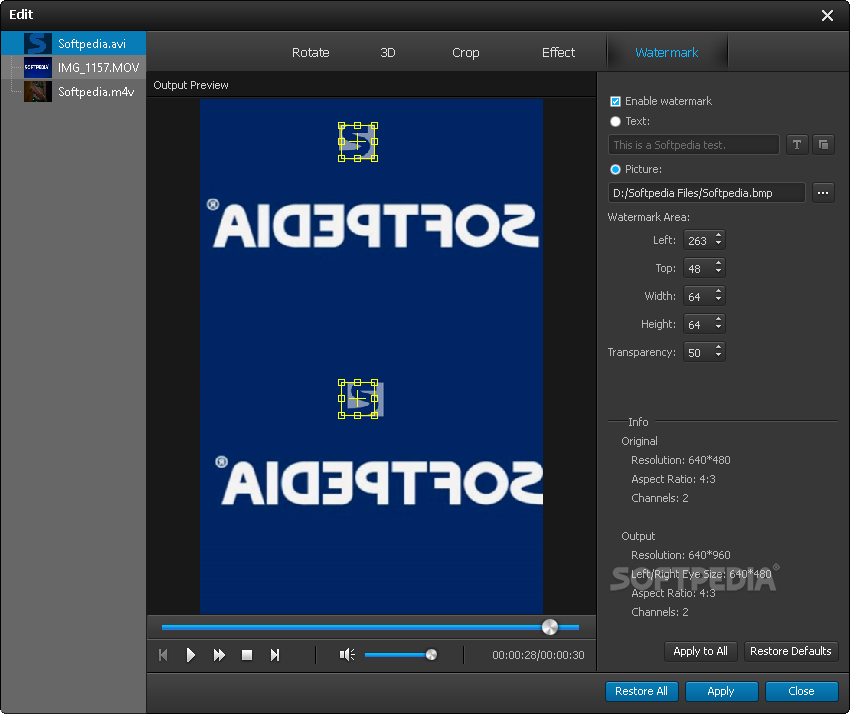Image resolution: width=850 pixels, height=714 pixels.
Task: Click the Top position value field
Action: [x=698, y=268]
